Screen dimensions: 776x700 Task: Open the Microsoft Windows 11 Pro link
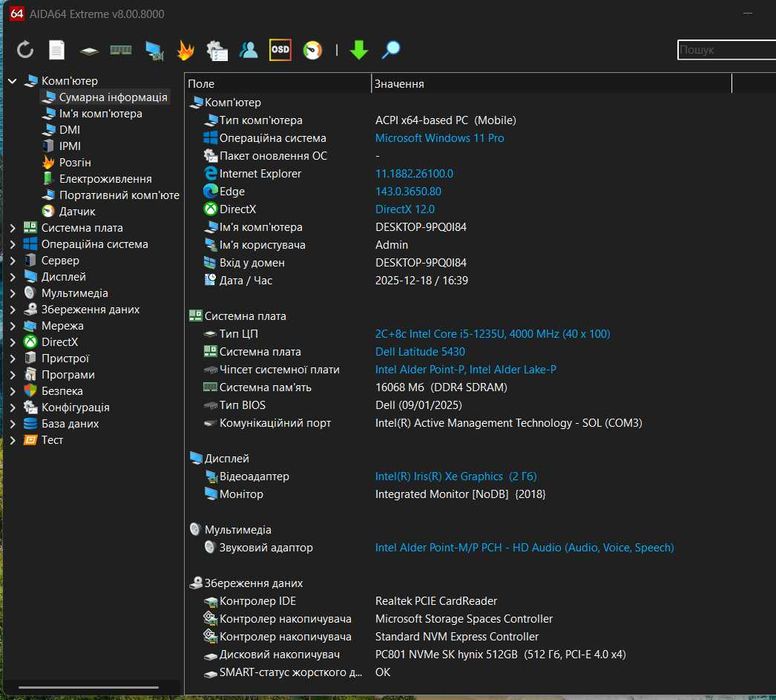click(439, 138)
